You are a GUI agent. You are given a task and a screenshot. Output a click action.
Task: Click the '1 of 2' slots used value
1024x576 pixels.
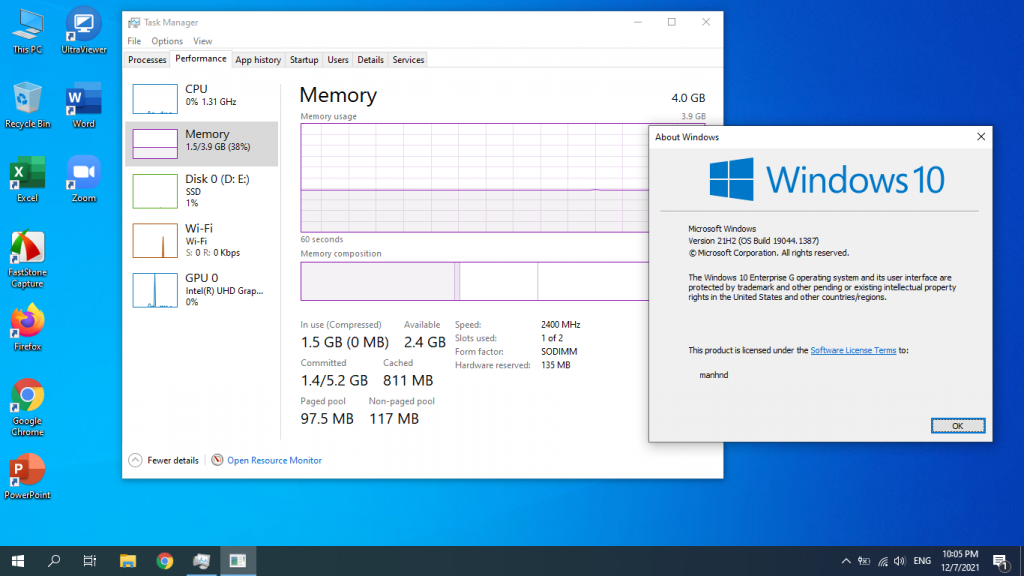[552, 338]
